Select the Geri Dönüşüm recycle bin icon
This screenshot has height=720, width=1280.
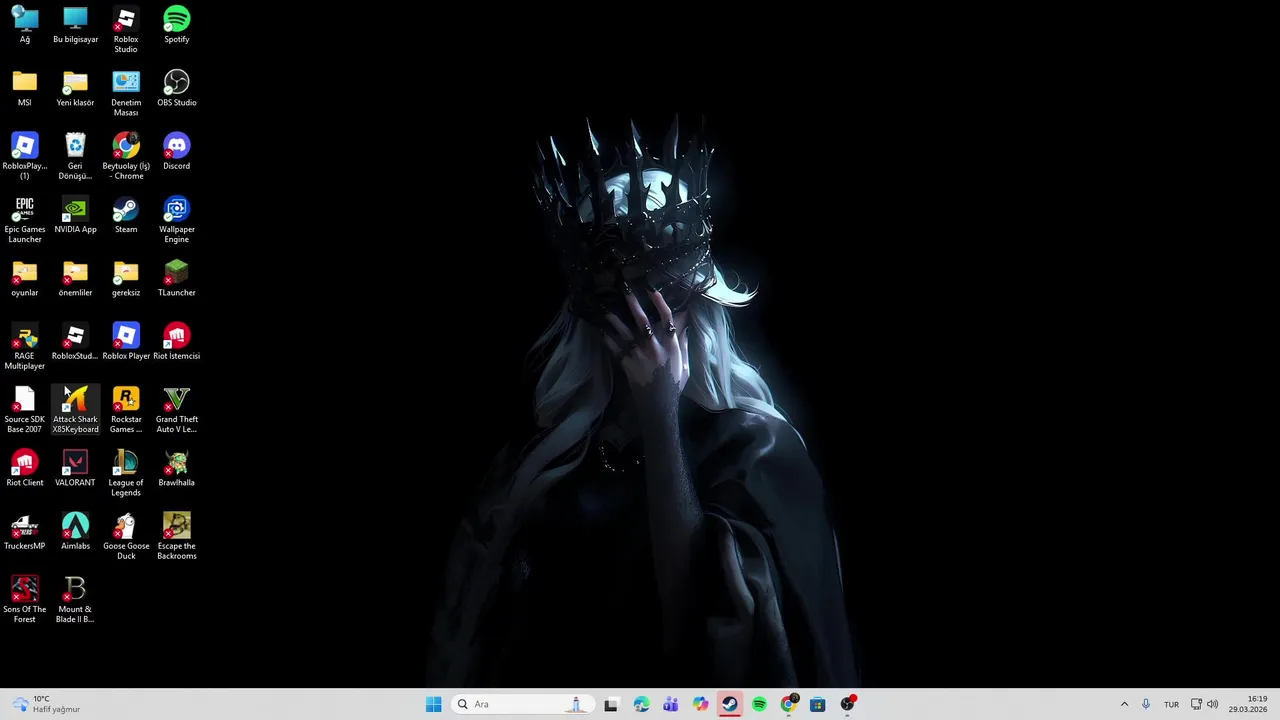pyautogui.click(x=75, y=156)
